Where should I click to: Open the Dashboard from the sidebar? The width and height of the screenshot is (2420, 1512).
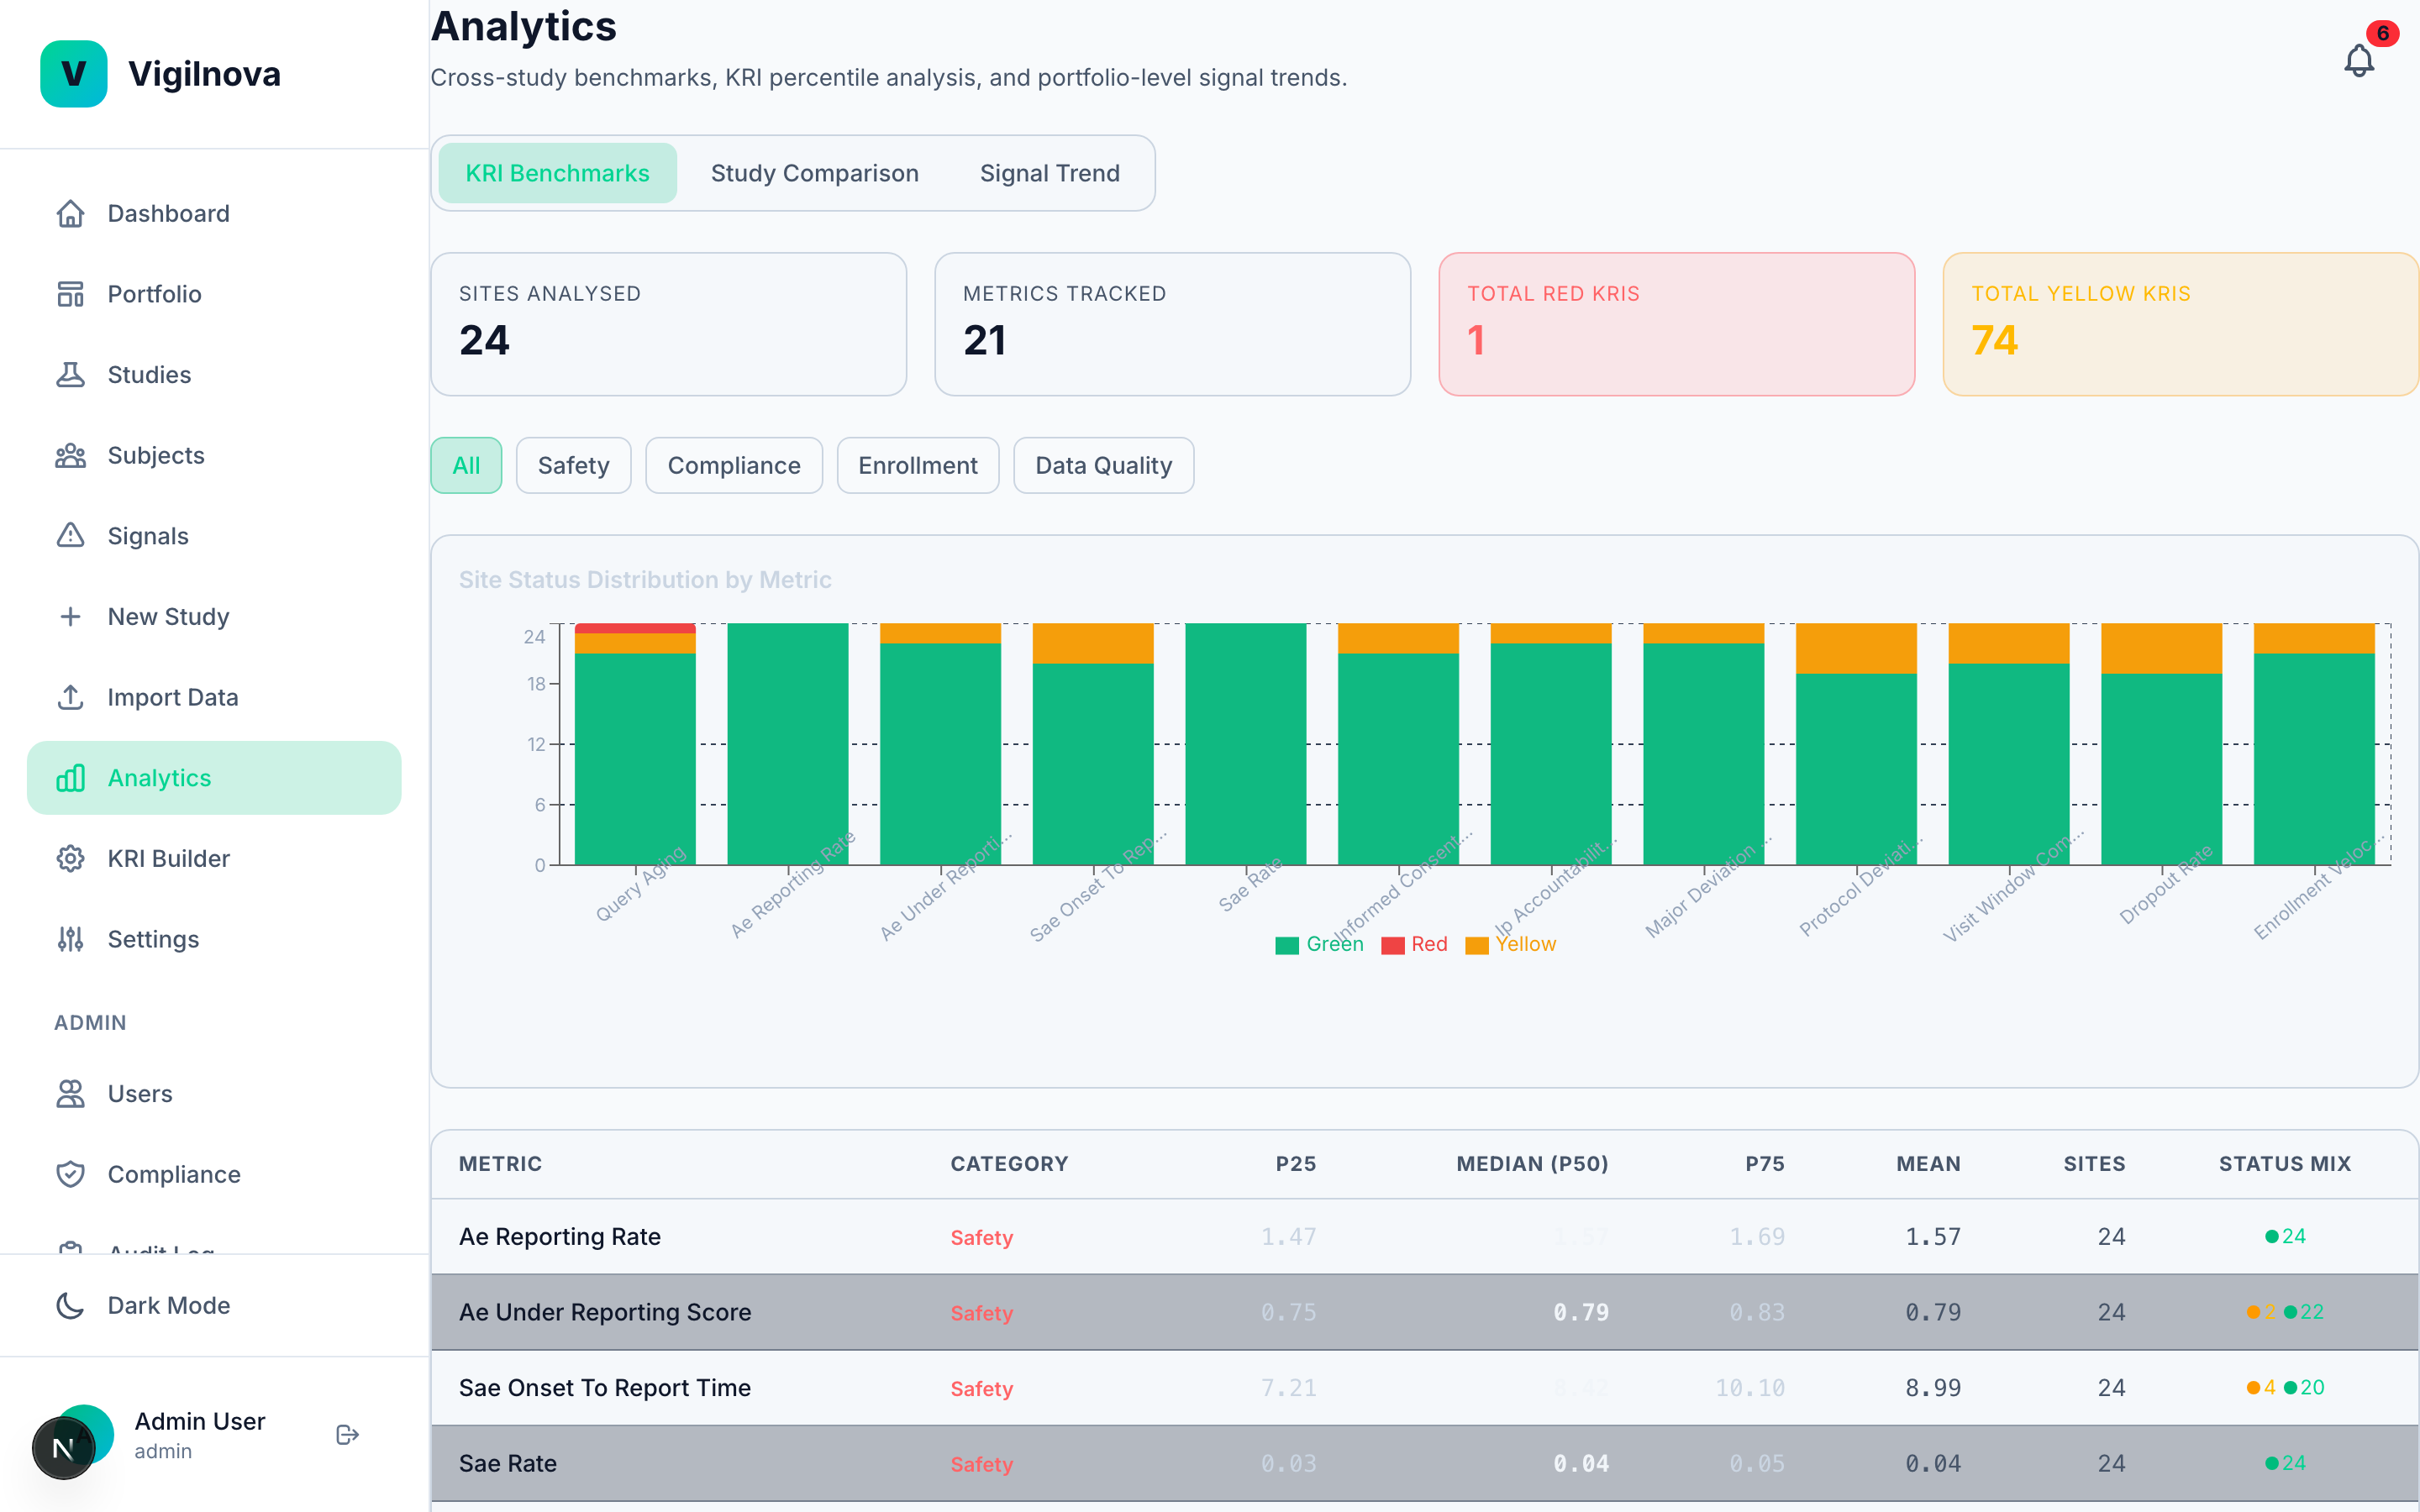166,213
